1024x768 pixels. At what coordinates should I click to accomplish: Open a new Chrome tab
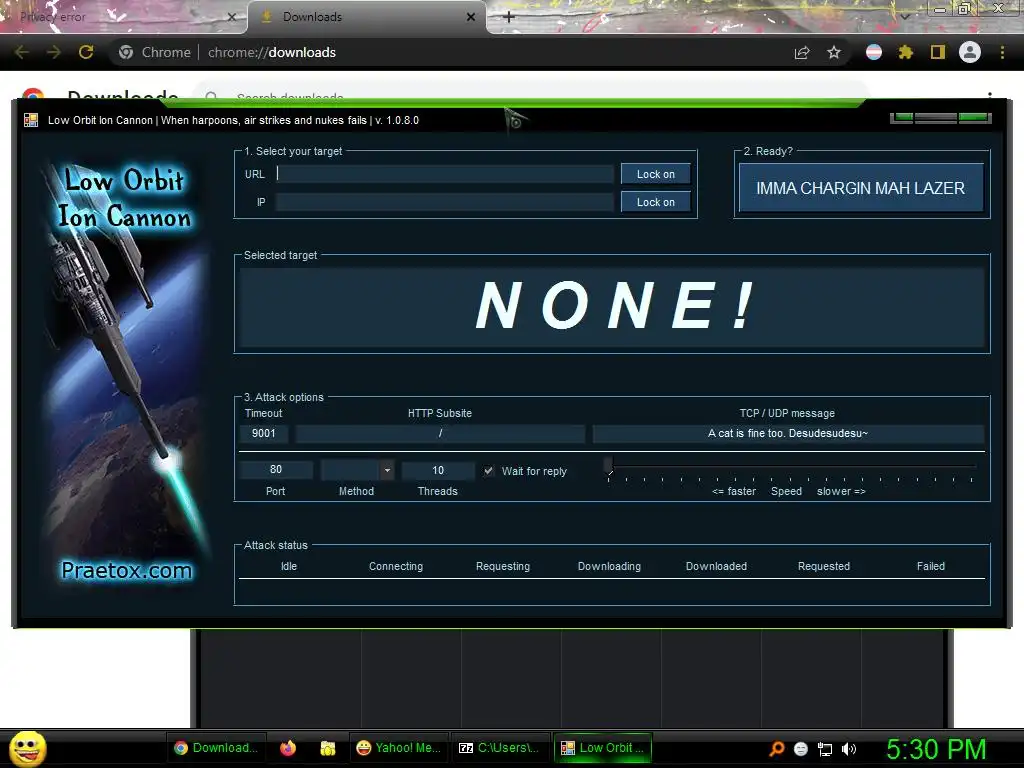click(x=509, y=17)
